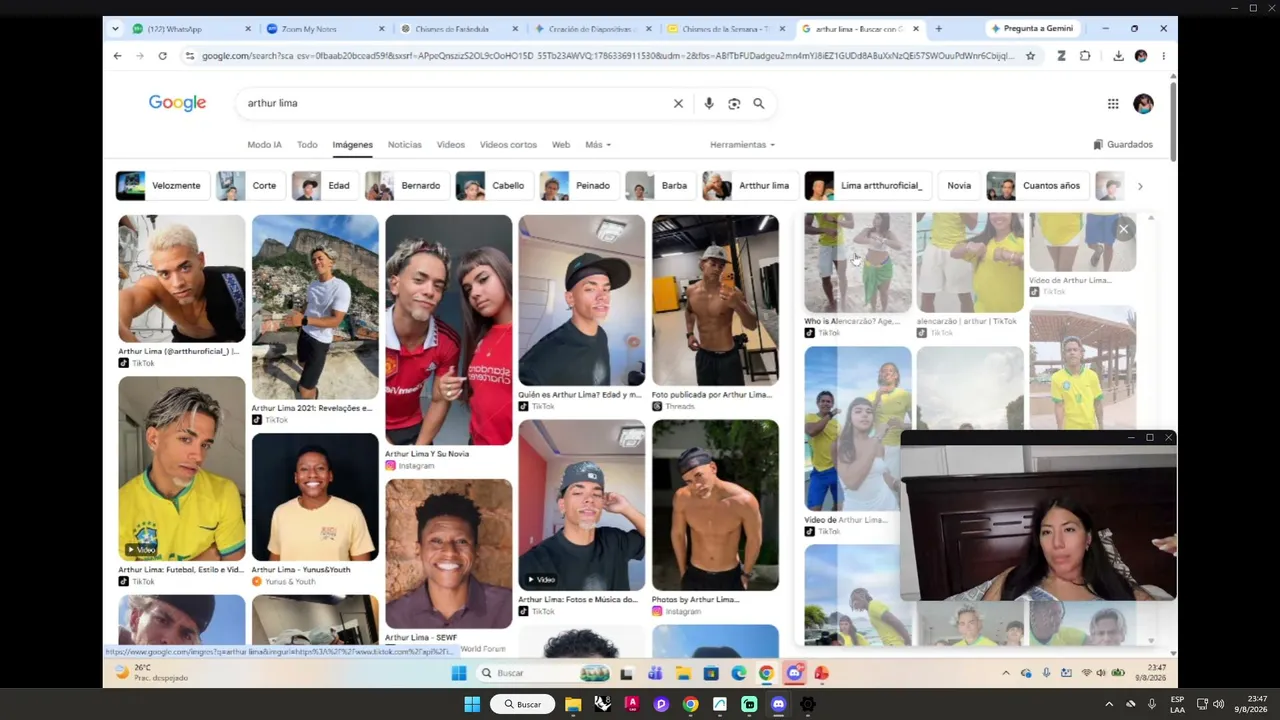The width and height of the screenshot is (1280, 720).
Task: Select the Videos results tab
Action: pos(451,145)
